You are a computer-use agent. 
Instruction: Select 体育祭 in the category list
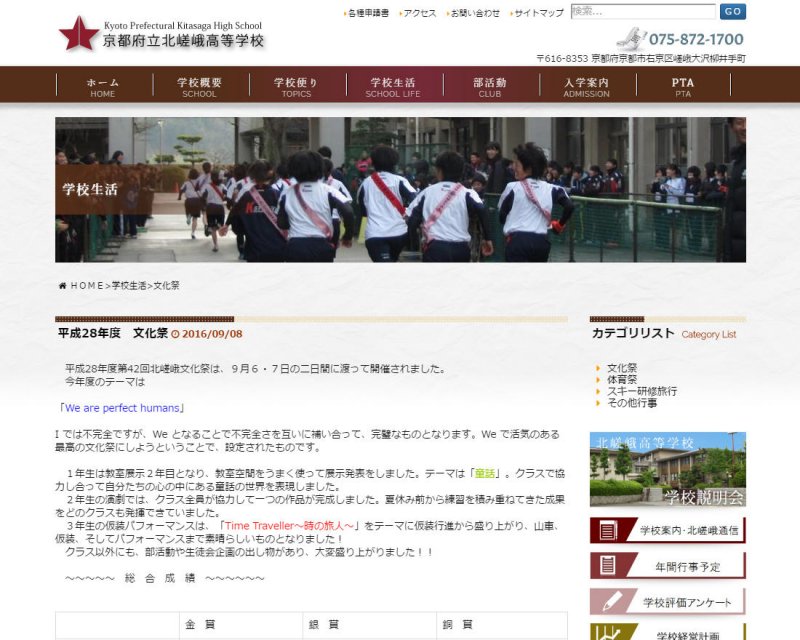coord(622,380)
